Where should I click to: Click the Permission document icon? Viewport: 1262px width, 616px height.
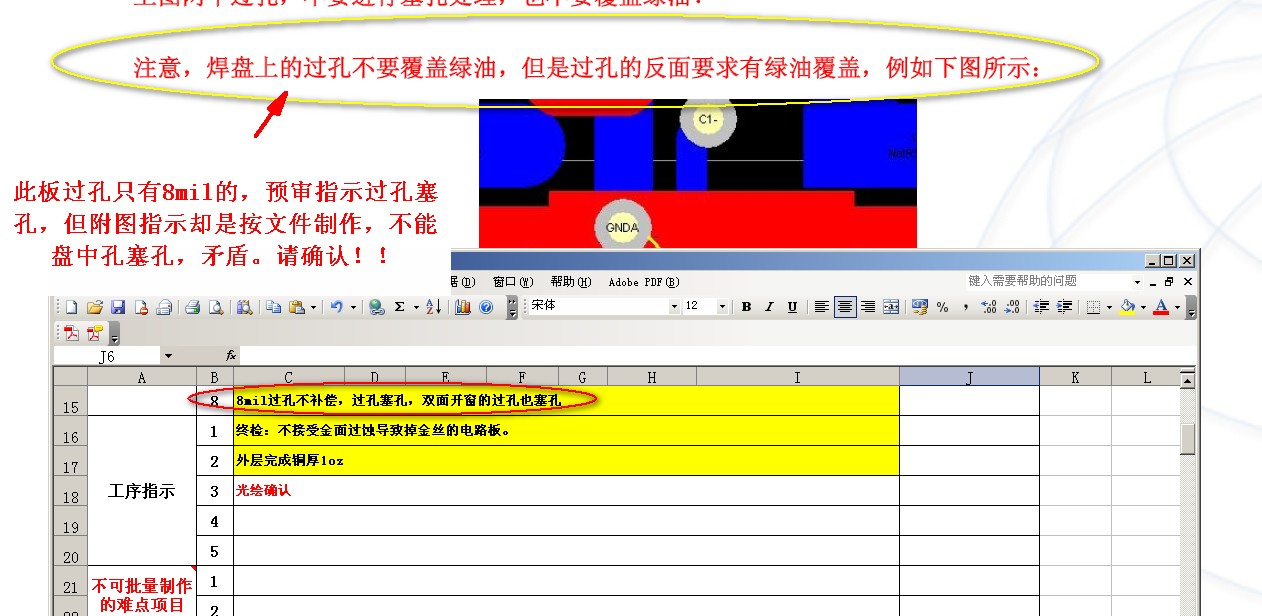(142, 307)
